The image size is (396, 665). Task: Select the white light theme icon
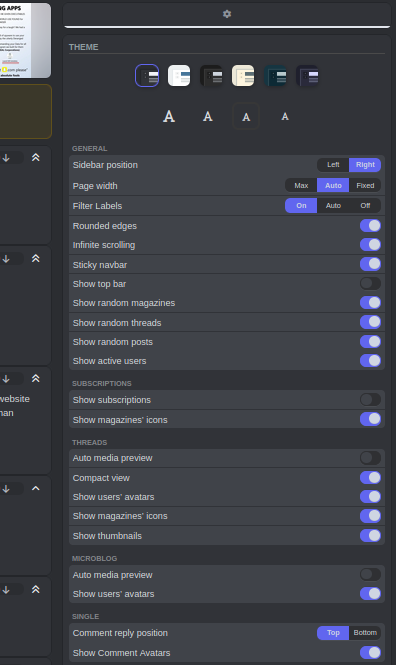179,76
